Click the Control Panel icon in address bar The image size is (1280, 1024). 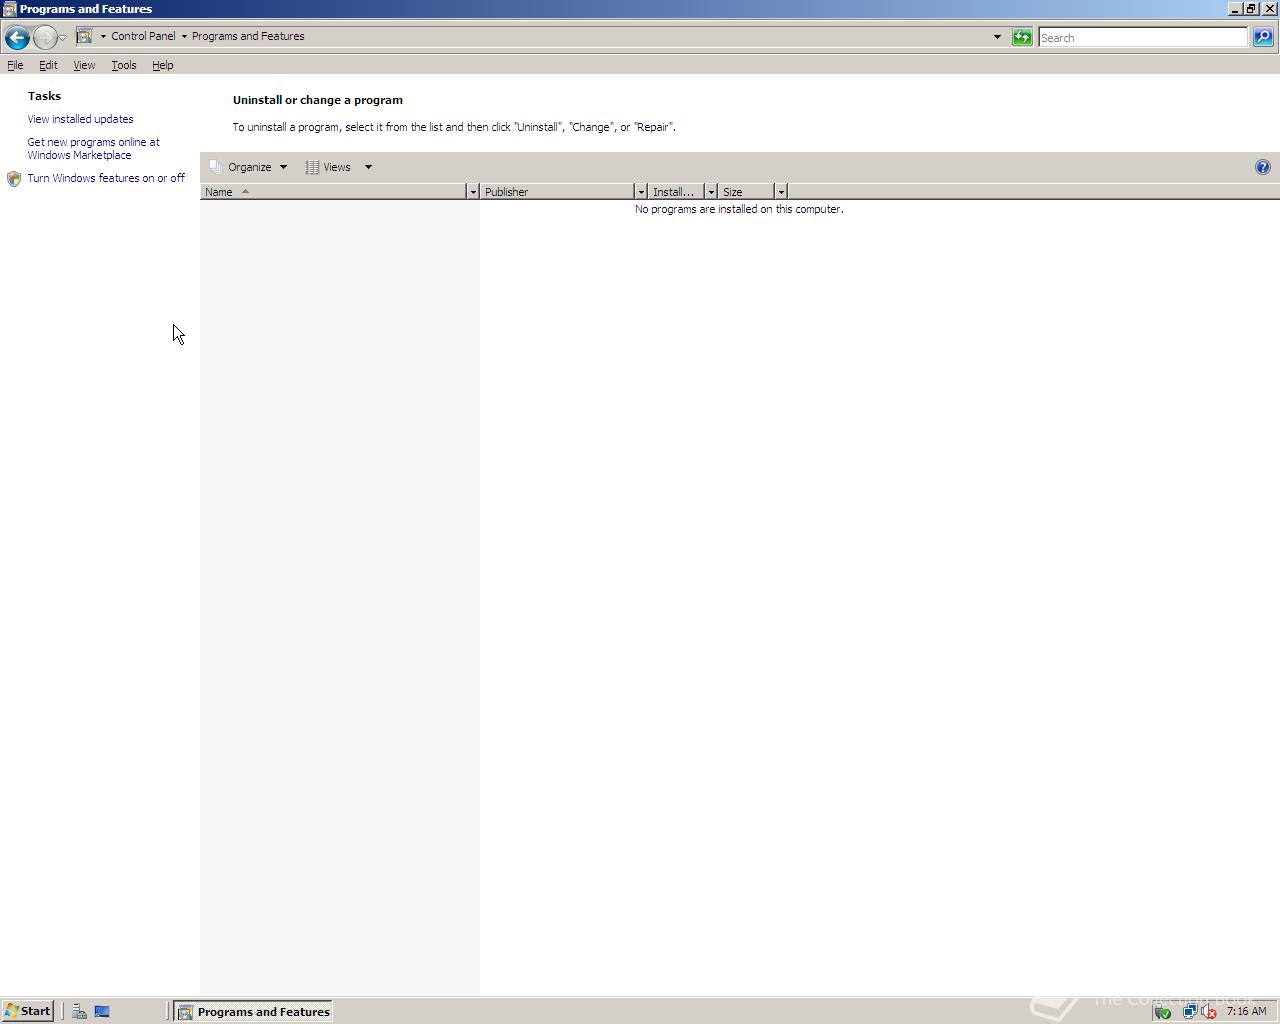click(85, 36)
